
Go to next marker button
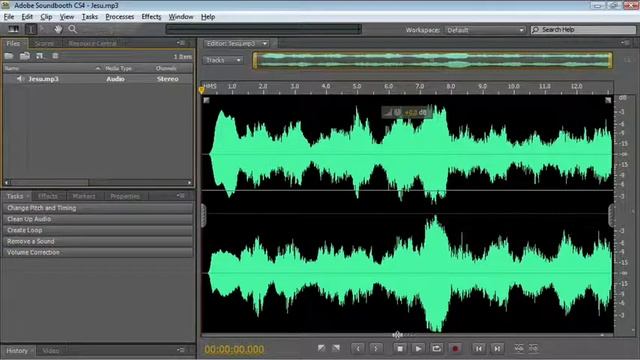click(x=376, y=349)
